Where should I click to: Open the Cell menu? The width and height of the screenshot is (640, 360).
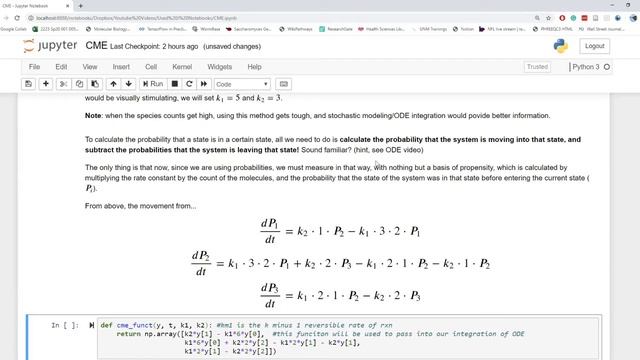(151, 67)
